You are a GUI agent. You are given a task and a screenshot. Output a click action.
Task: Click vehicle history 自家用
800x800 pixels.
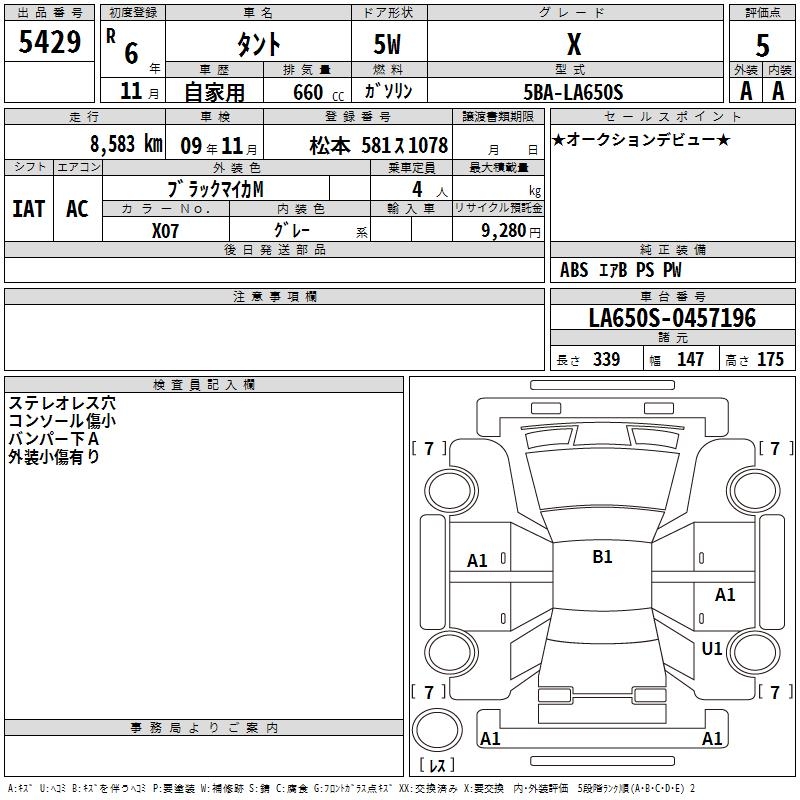click(214, 92)
